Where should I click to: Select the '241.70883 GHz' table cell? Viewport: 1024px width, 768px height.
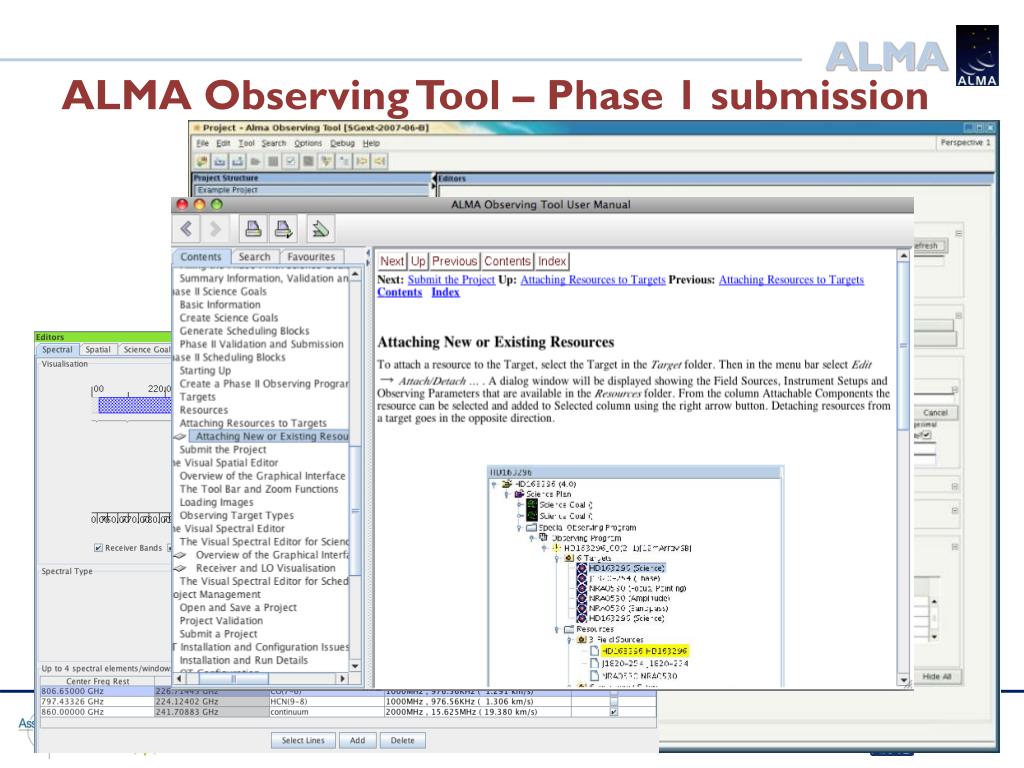(x=211, y=712)
